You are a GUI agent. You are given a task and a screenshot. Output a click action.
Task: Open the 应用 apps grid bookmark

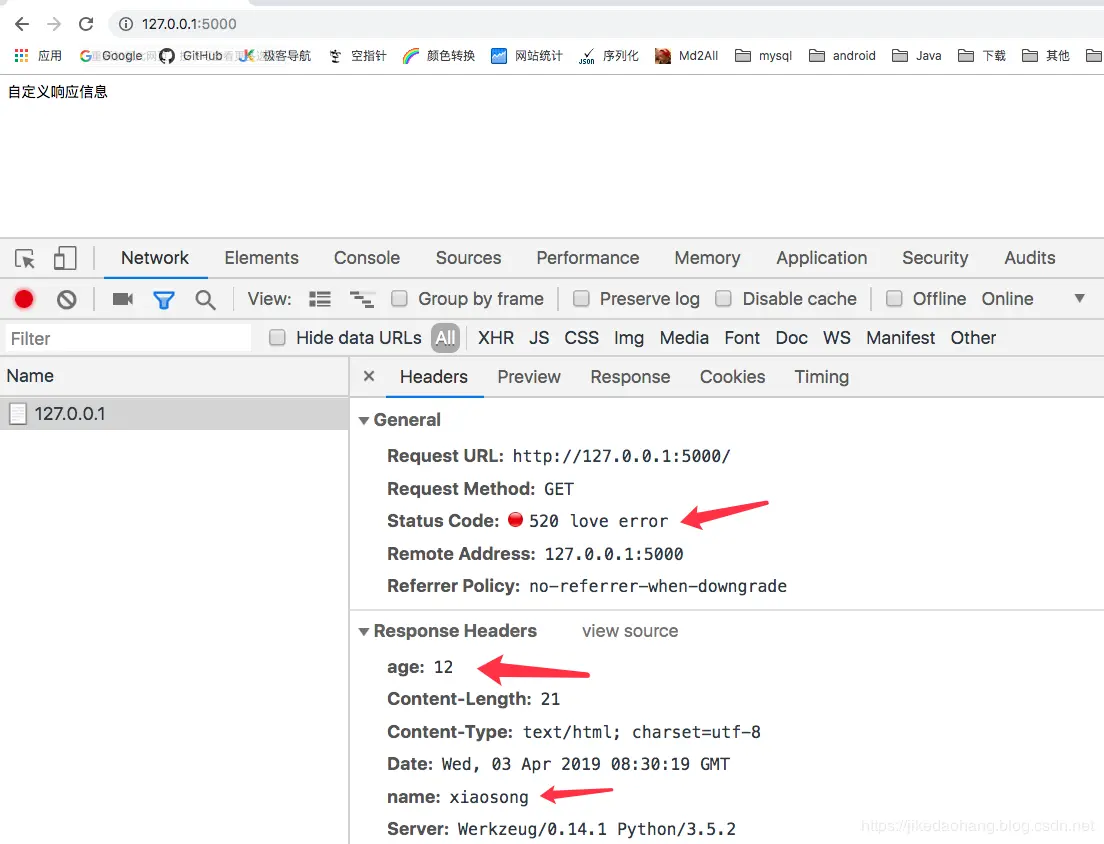pyautogui.click(x=38, y=56)
